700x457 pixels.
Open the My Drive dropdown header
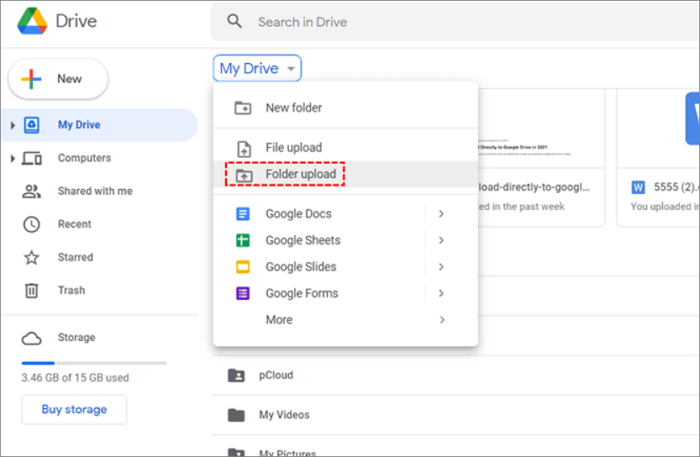(x=258, y=69)
